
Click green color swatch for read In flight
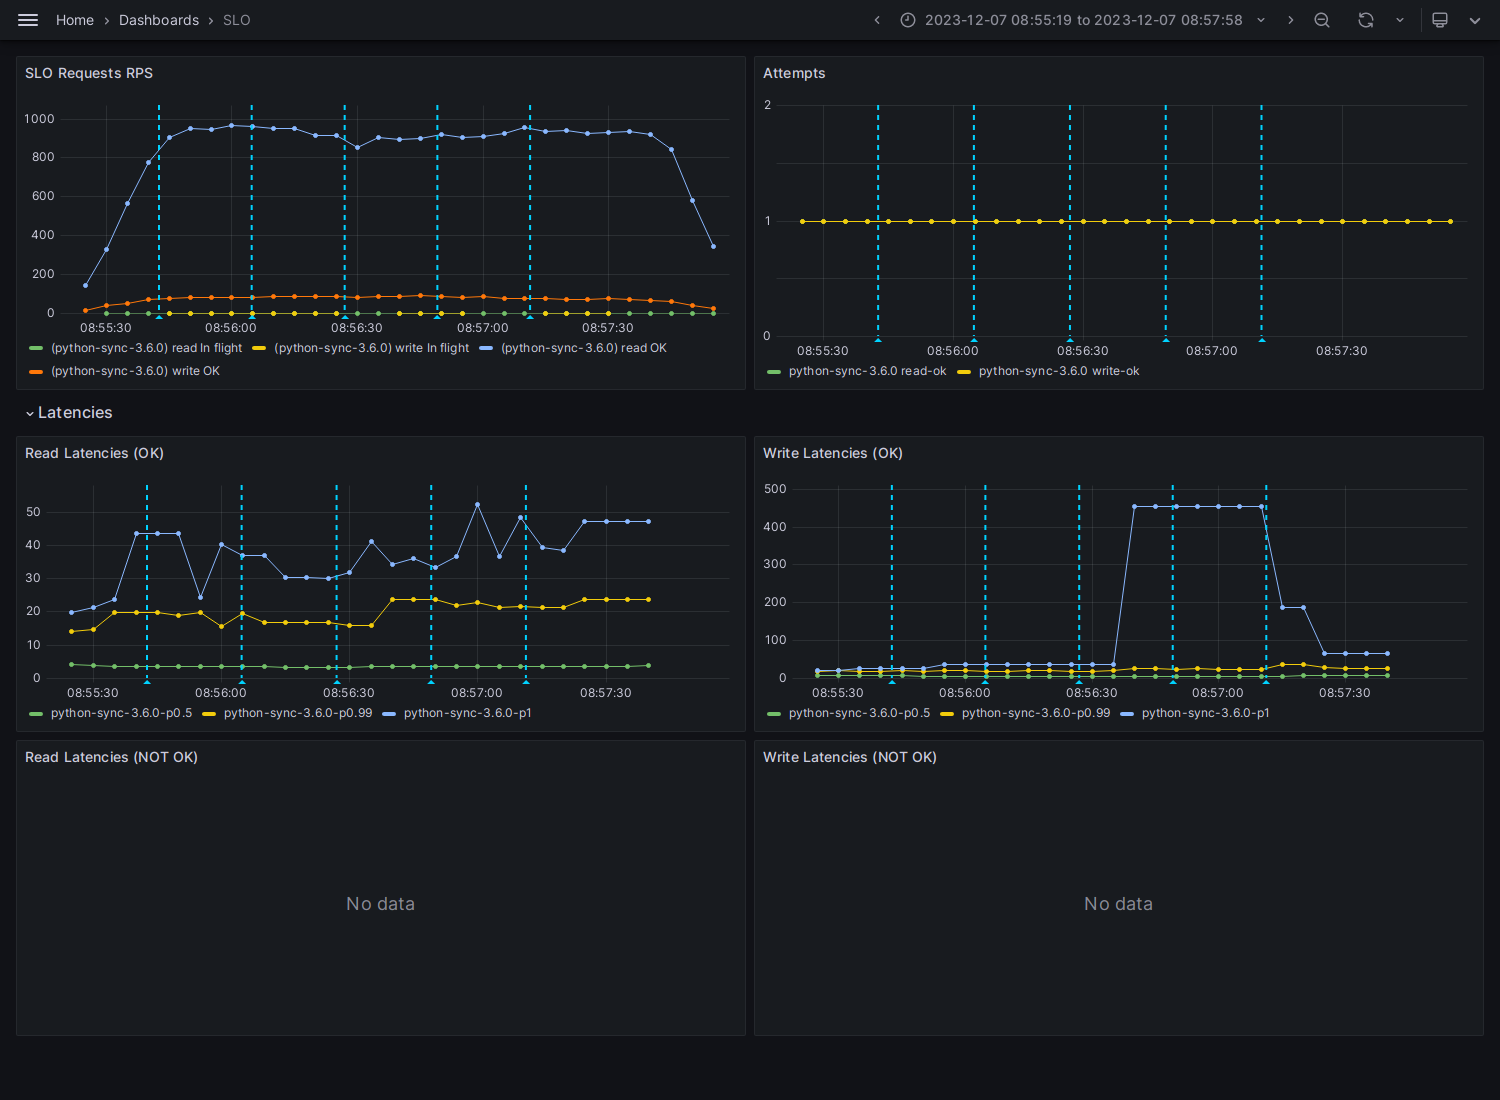click(x=36, y=348)
